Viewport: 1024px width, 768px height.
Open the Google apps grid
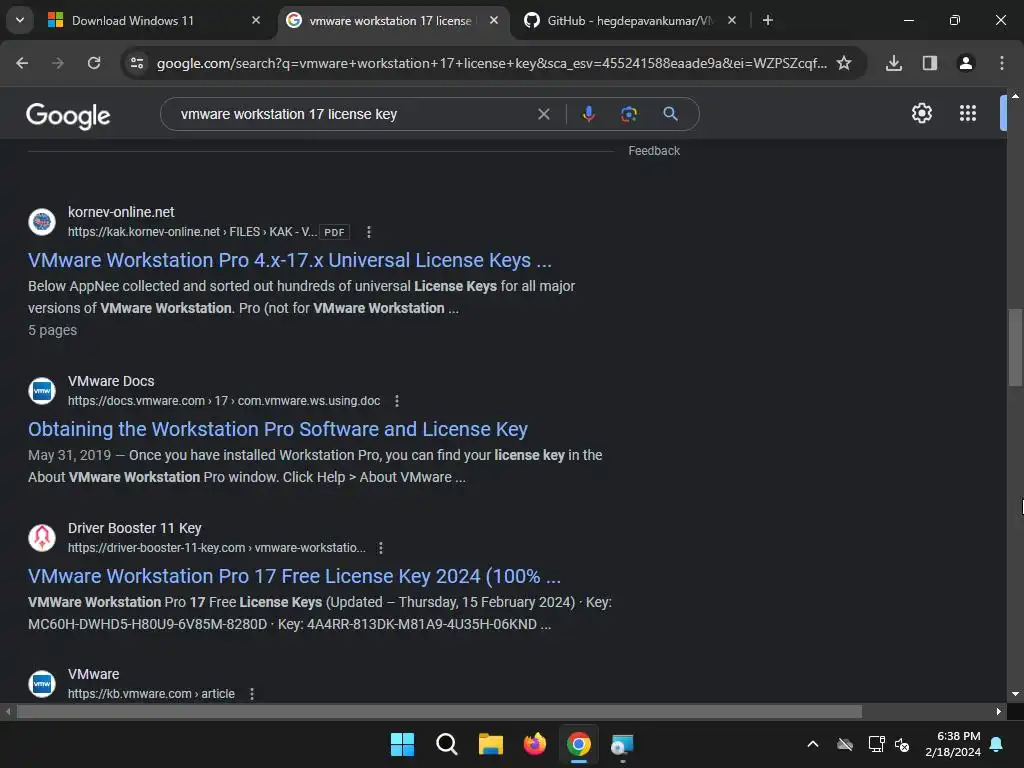click(x=968, y=114)
